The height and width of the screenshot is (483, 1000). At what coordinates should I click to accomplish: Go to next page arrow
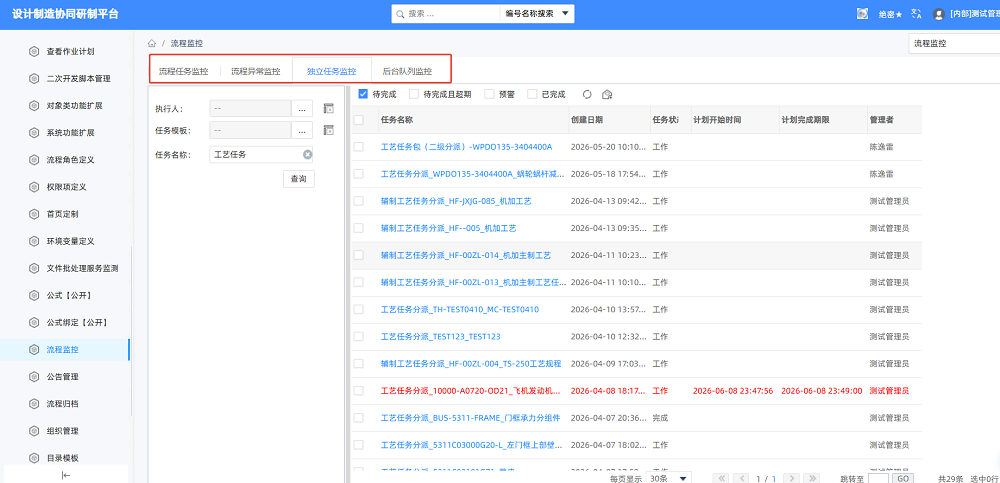pyautogui.click(x=791, y=478)
